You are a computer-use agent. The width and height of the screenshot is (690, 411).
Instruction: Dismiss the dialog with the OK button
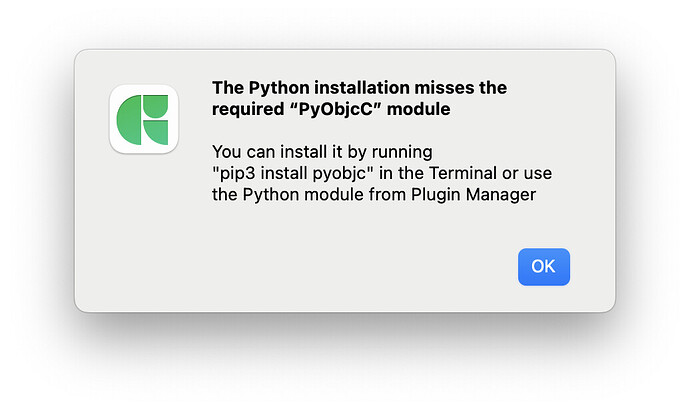[x=543, y=267]
